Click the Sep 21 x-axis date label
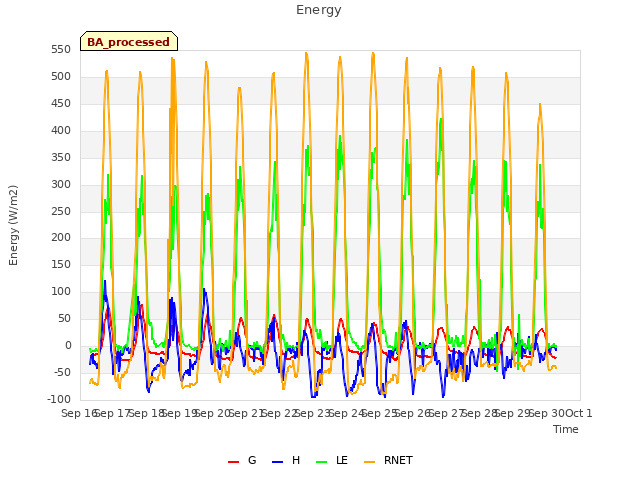 coord(247,413)
